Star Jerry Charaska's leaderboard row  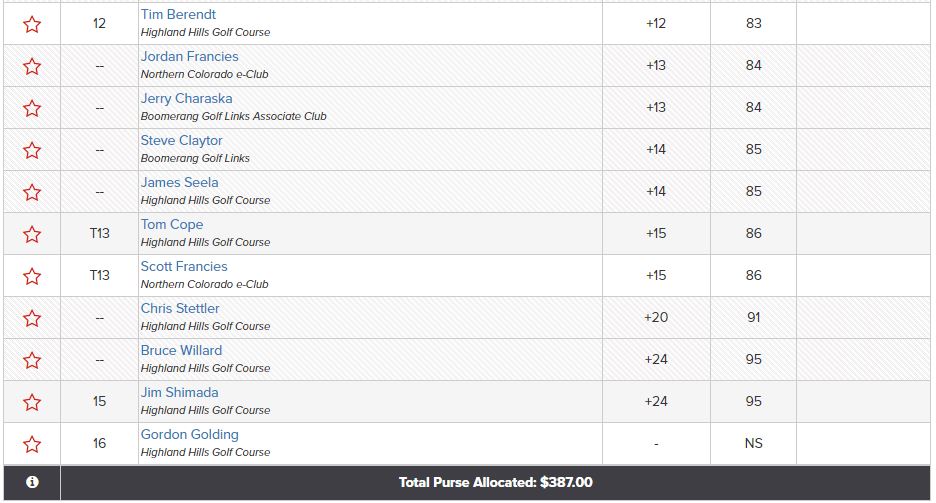tap(32, 109)
